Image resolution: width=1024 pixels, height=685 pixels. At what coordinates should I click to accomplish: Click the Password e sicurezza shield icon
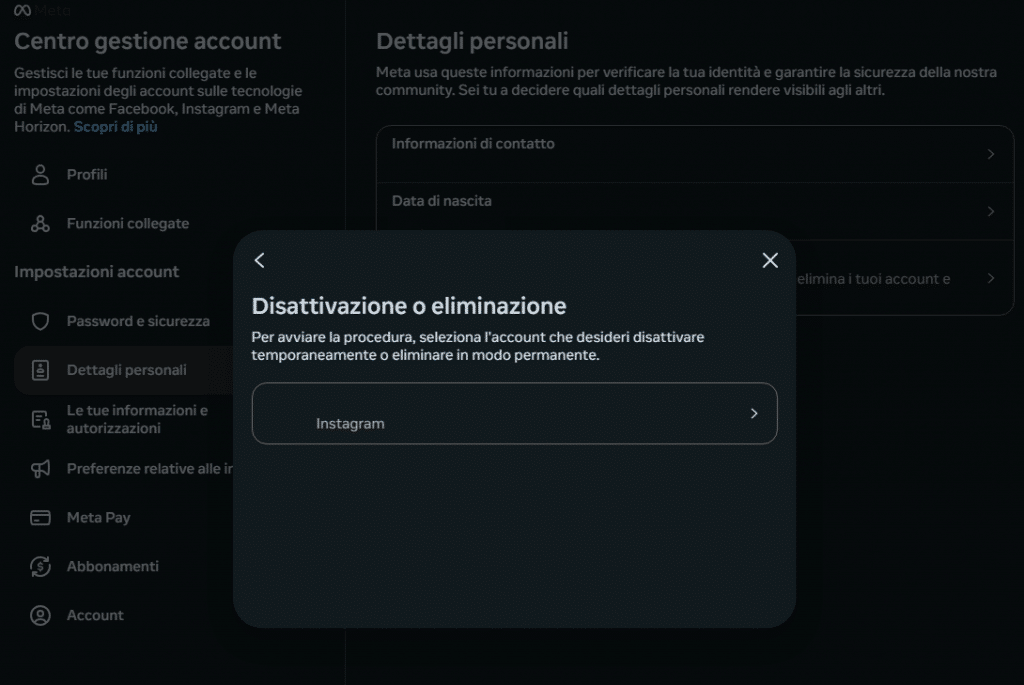(x=40, y=321)
